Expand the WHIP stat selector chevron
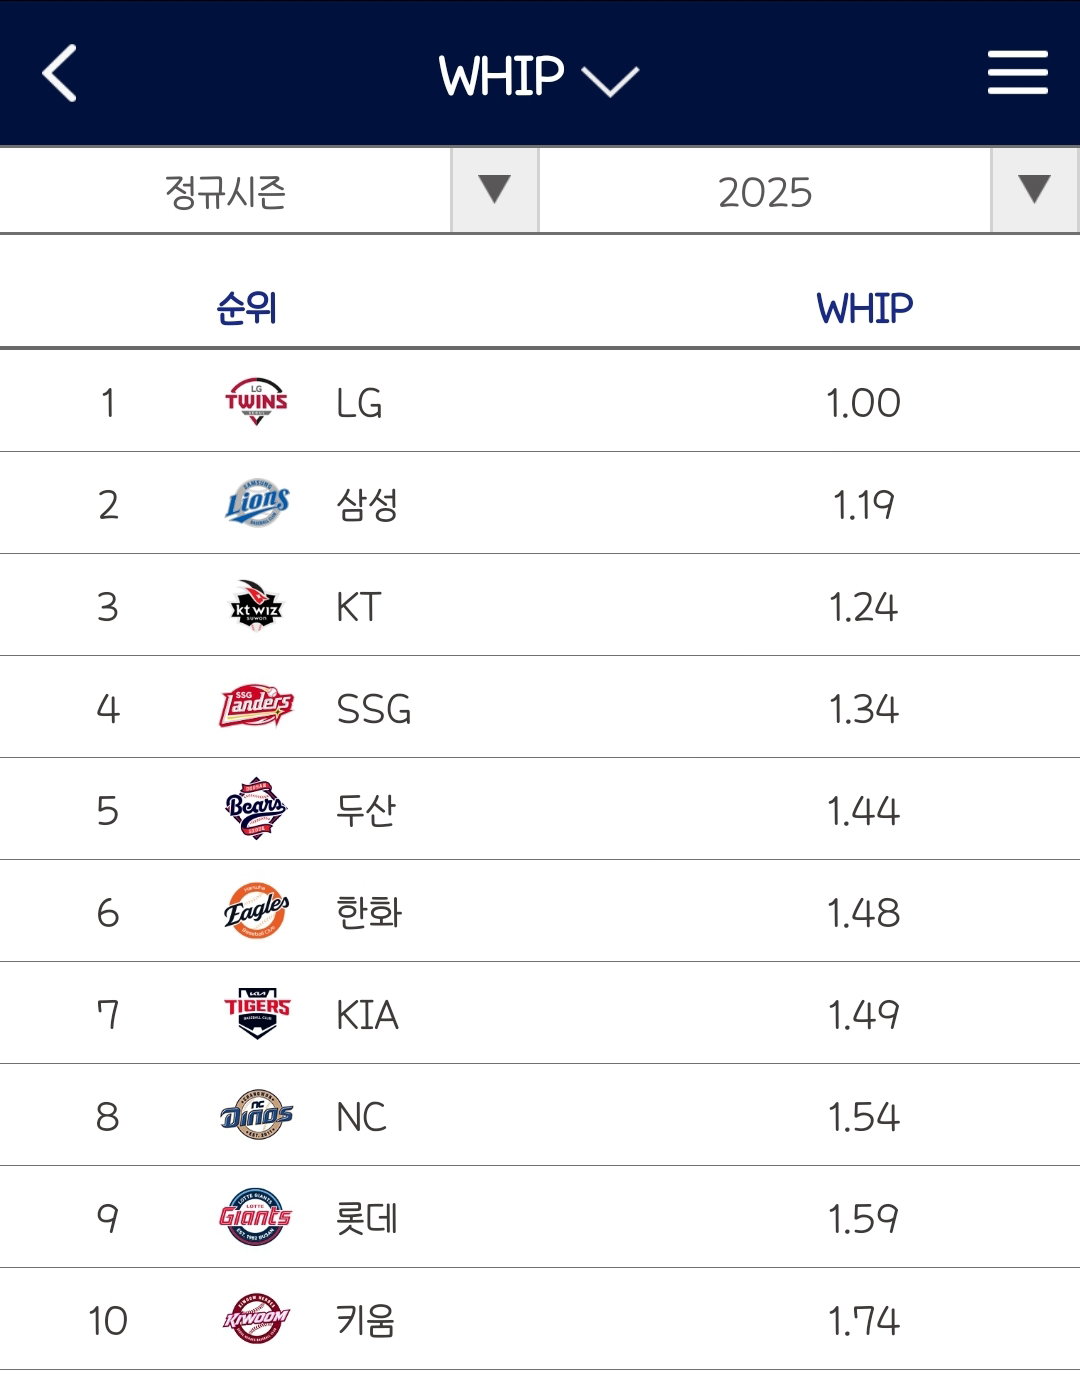This screenshot has height=1383, width=1080. 609,82
